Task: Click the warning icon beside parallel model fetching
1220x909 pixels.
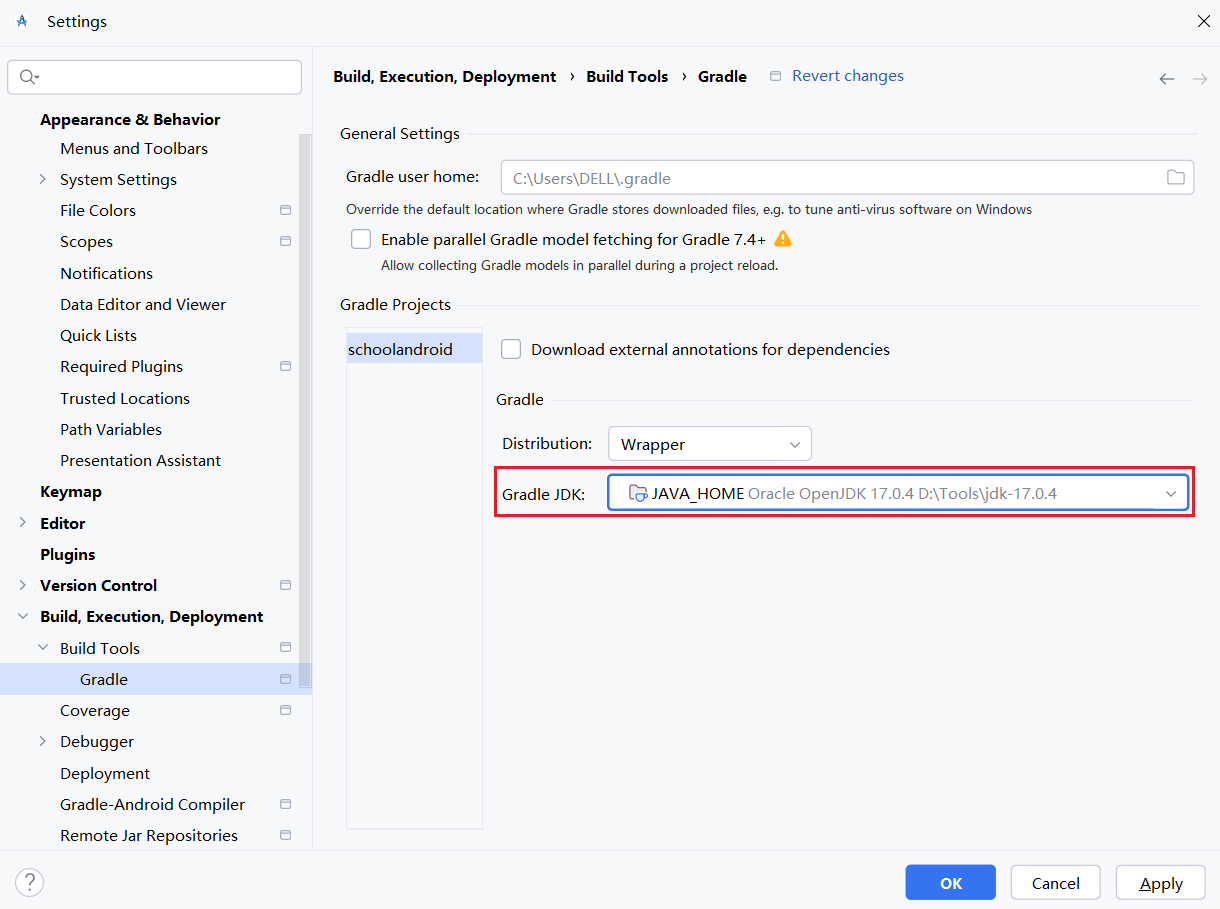Action: point(783,239)
